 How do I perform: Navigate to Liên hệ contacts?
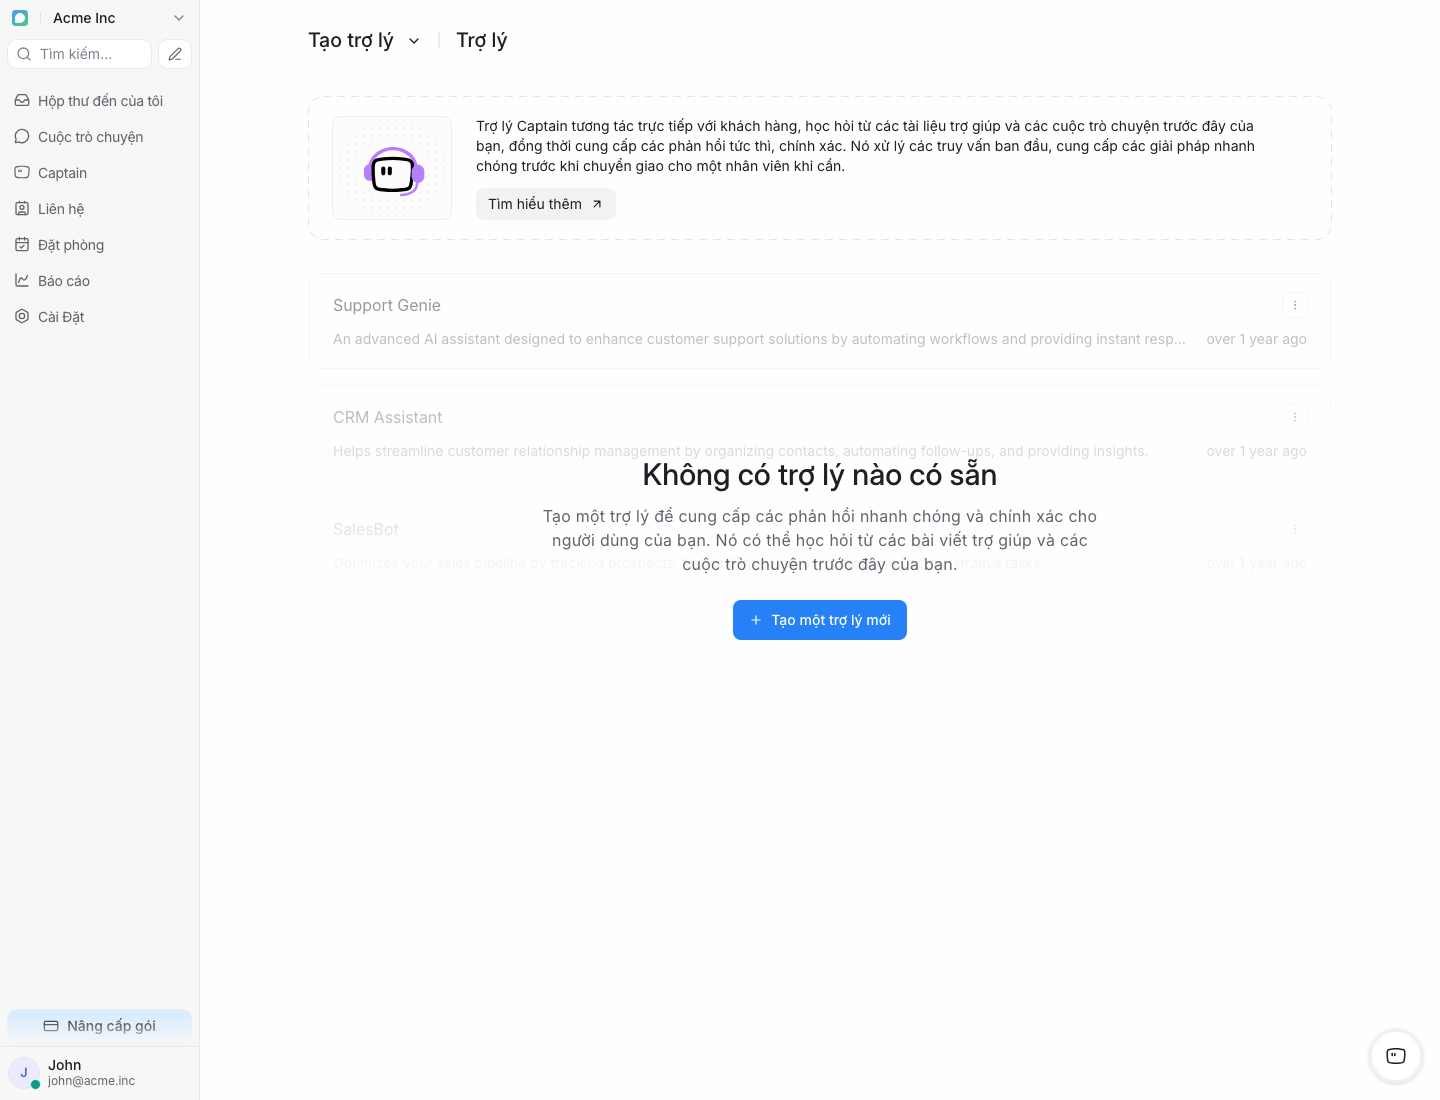[61, 209]
